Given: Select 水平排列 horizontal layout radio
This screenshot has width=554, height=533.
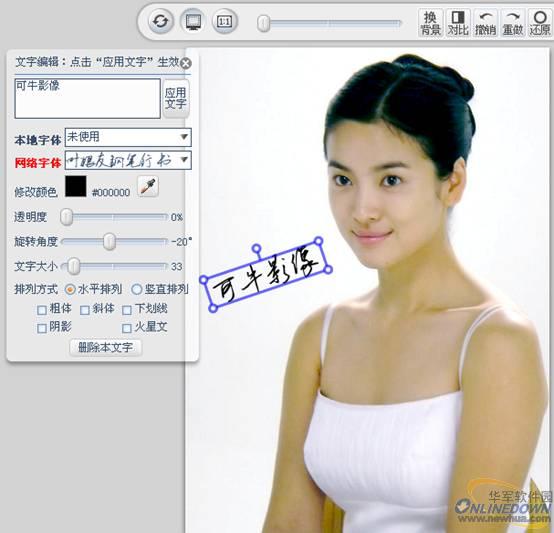Looking at the screenshot, I should [x=70, y=290].
